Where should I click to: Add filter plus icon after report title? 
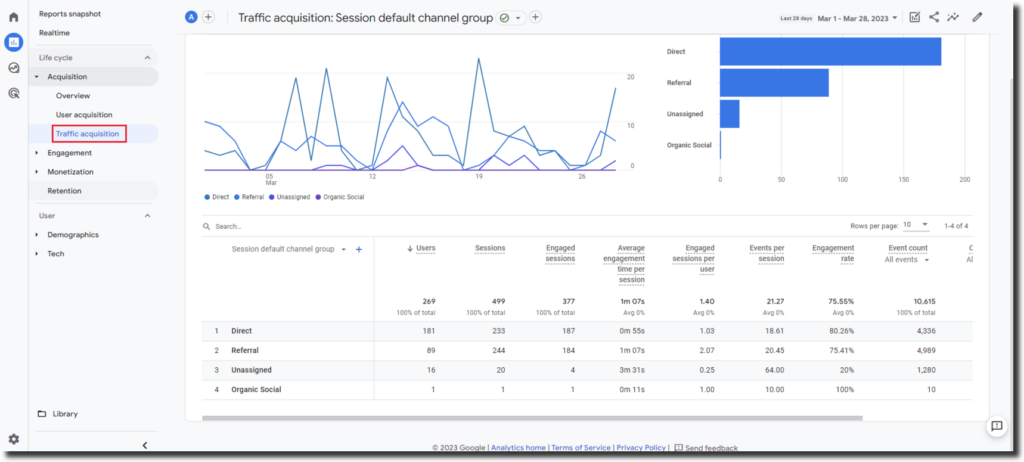[535, 18]
